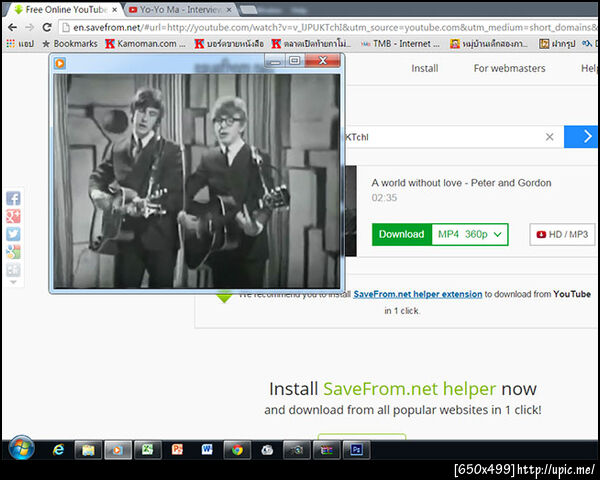
Task: Switch to the Yo-Yo Ma Interview tab
Action: pyautogui.click(x=176, y=10)
